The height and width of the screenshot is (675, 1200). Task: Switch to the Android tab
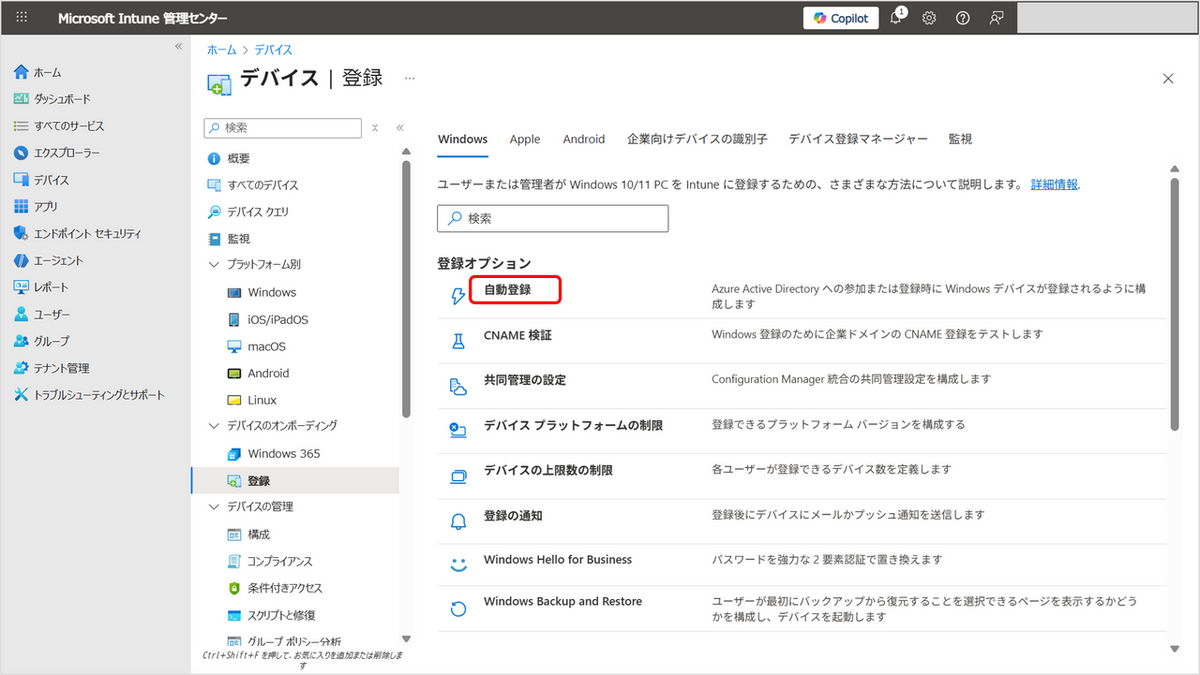coord(583,140)
